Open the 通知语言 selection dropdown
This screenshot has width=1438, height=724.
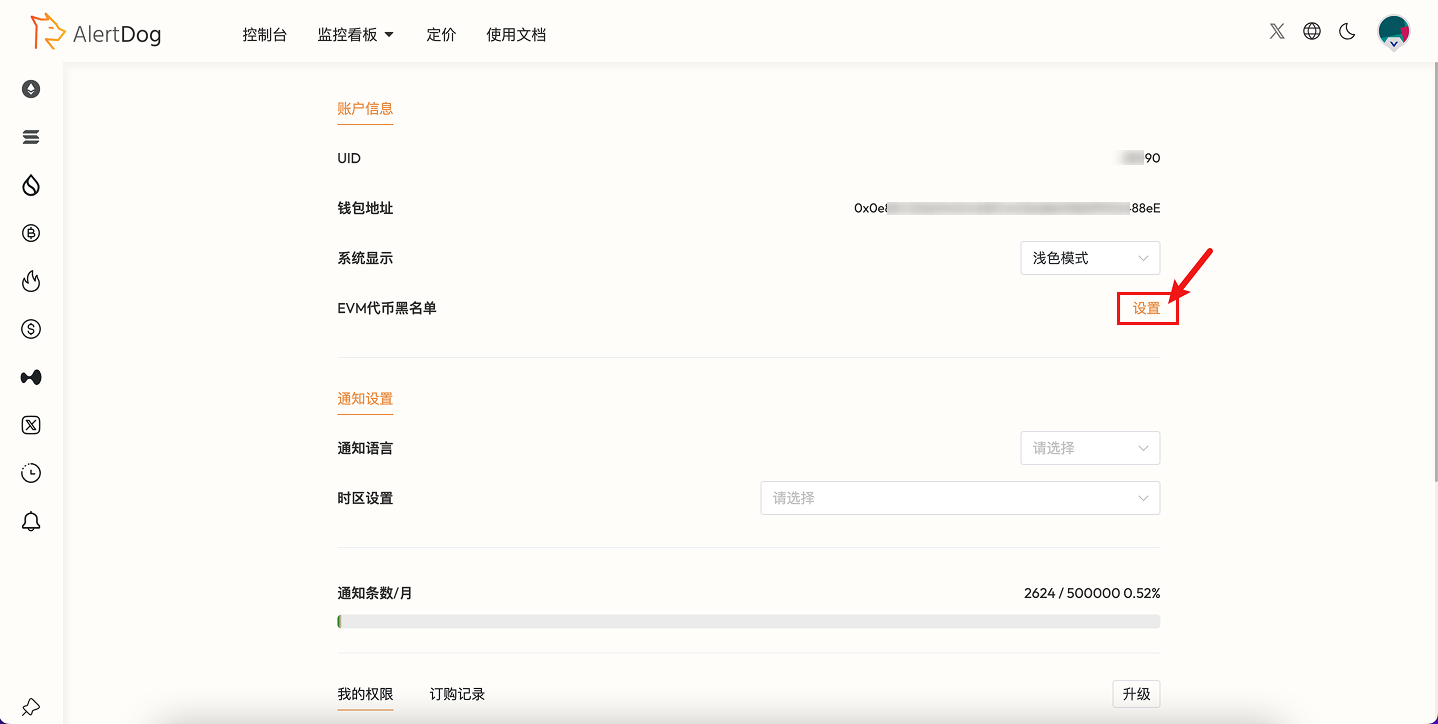coord(1089,448)
